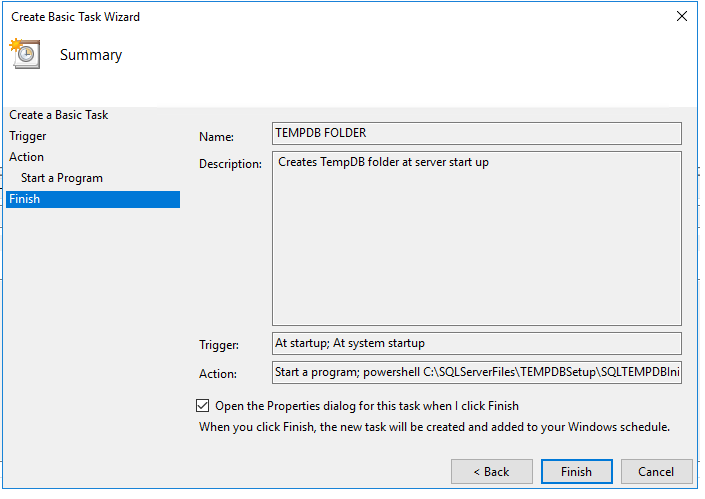Click the Summary heading
The width and height of the screenshot is (705, 499).
[x=91, y=55]
